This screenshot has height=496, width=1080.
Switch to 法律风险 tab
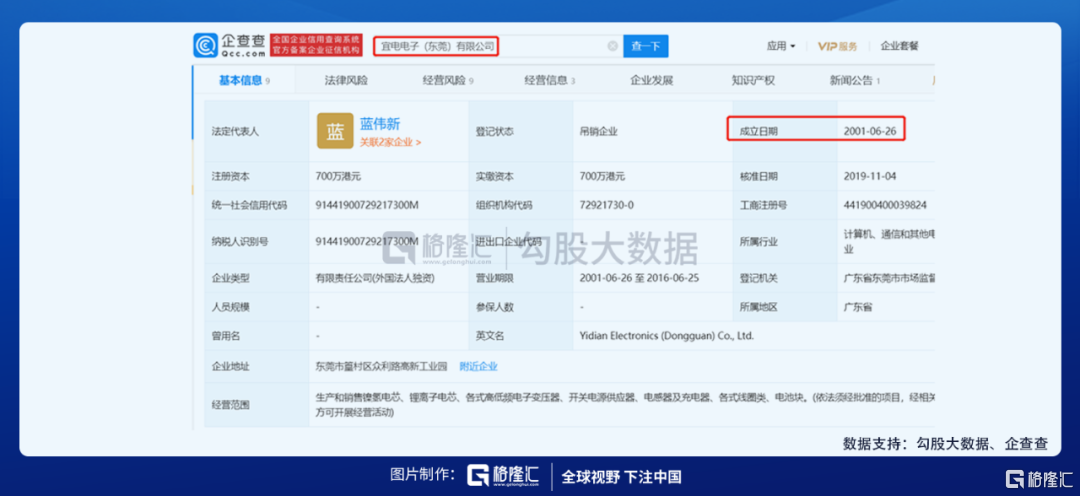[x=346, y=80]
